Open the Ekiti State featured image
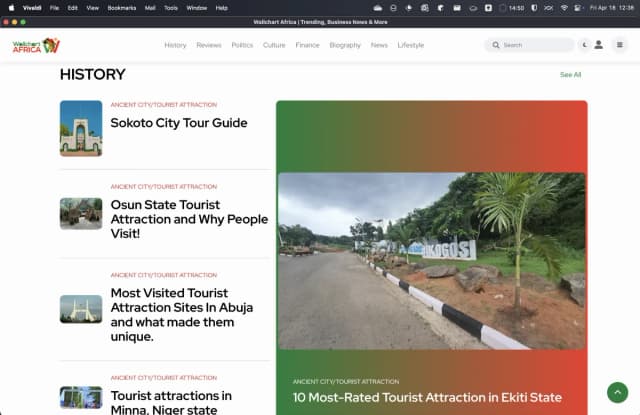 (x=431, y=260)
